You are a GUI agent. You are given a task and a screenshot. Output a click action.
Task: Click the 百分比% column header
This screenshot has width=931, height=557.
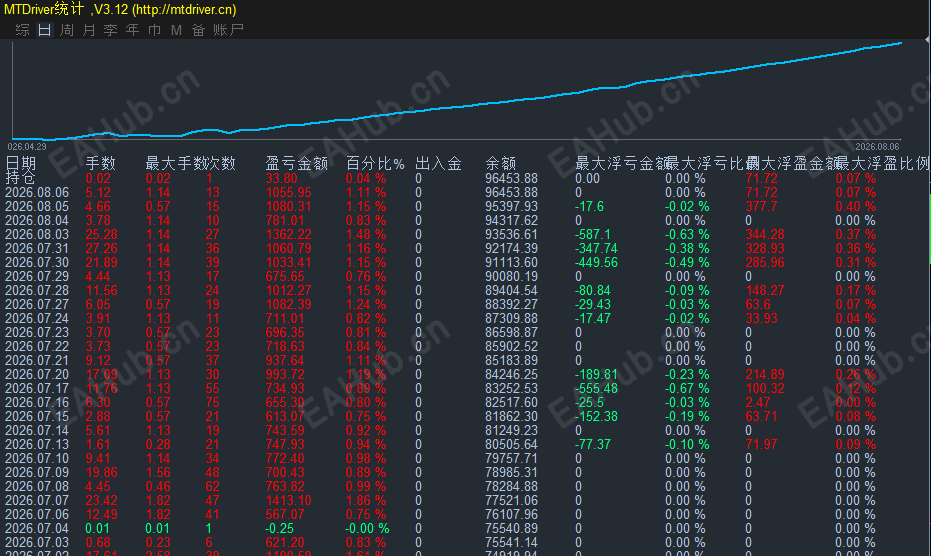375,163
